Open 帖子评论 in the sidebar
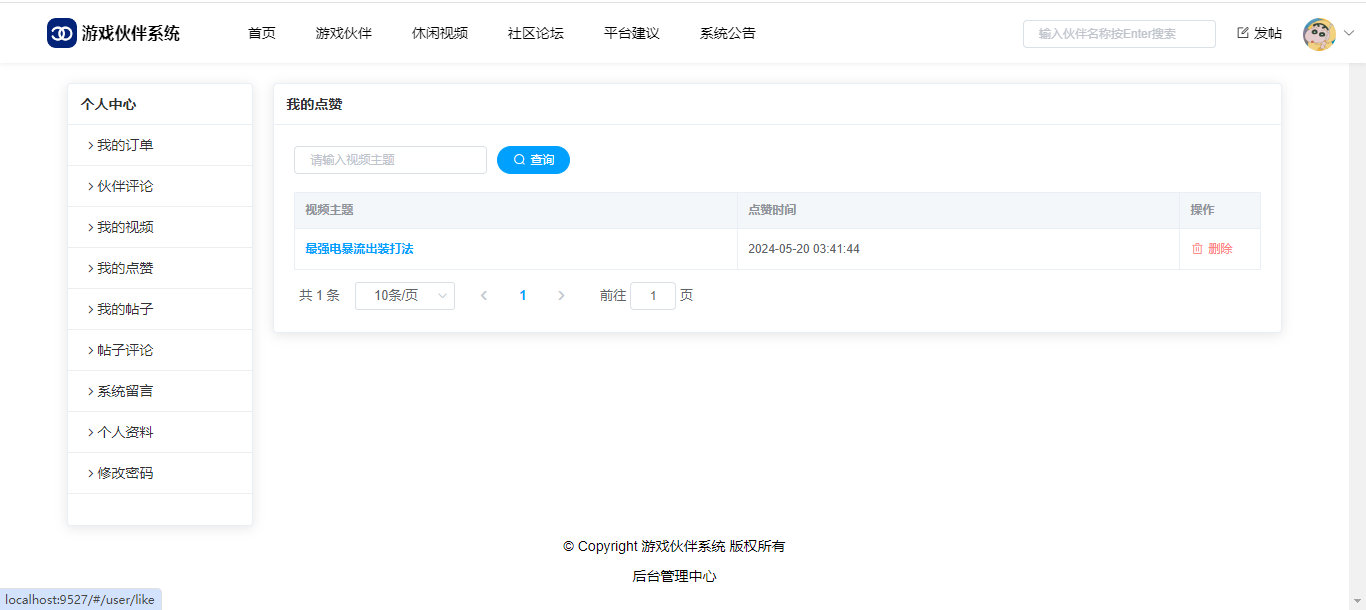Image resolution: width=1366 pixels, height=610 pixels. (x=160, y=350)
